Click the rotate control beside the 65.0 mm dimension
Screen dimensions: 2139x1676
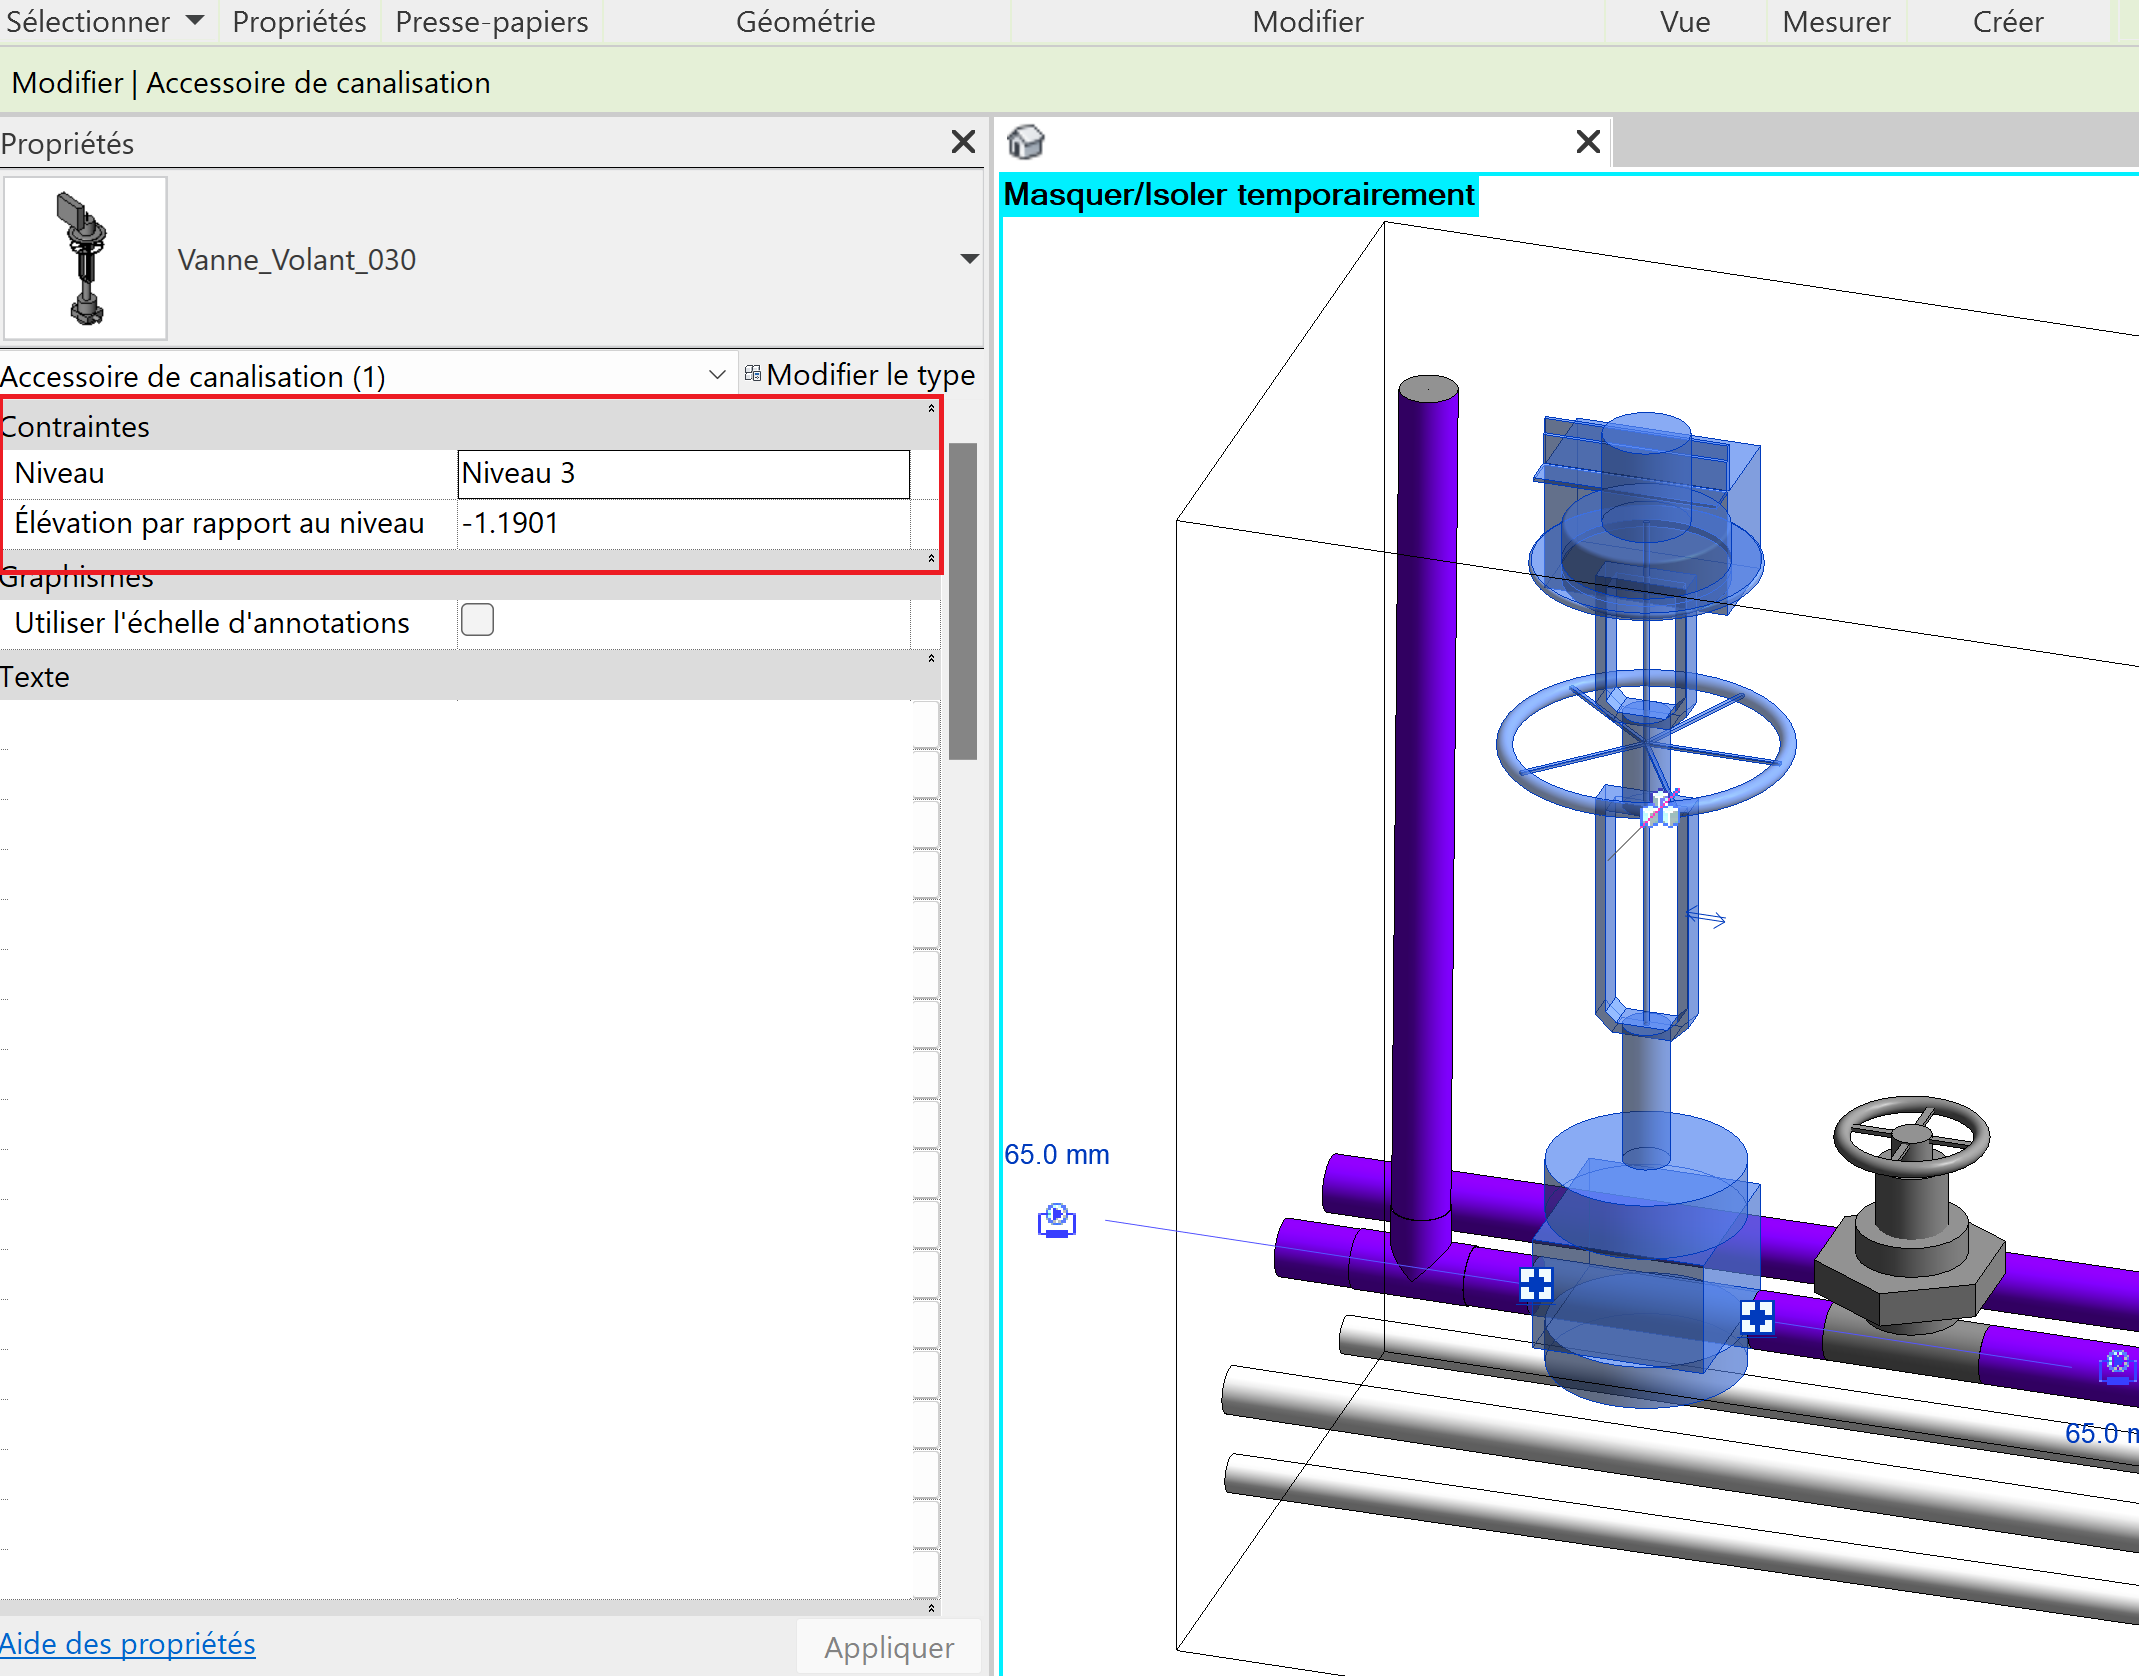pos(1057,1220)
